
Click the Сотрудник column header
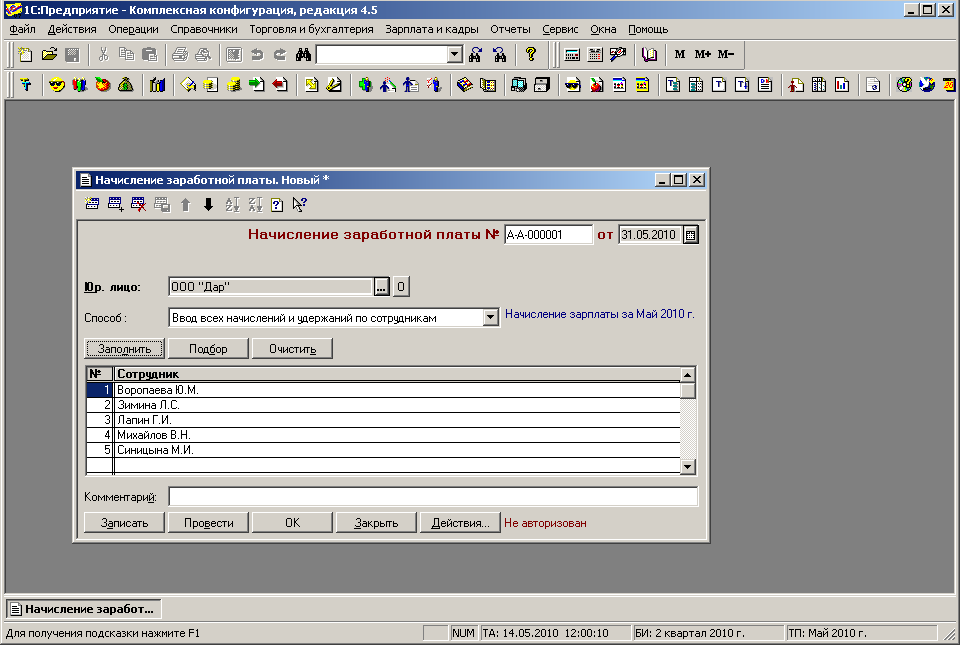pos(397,374)
